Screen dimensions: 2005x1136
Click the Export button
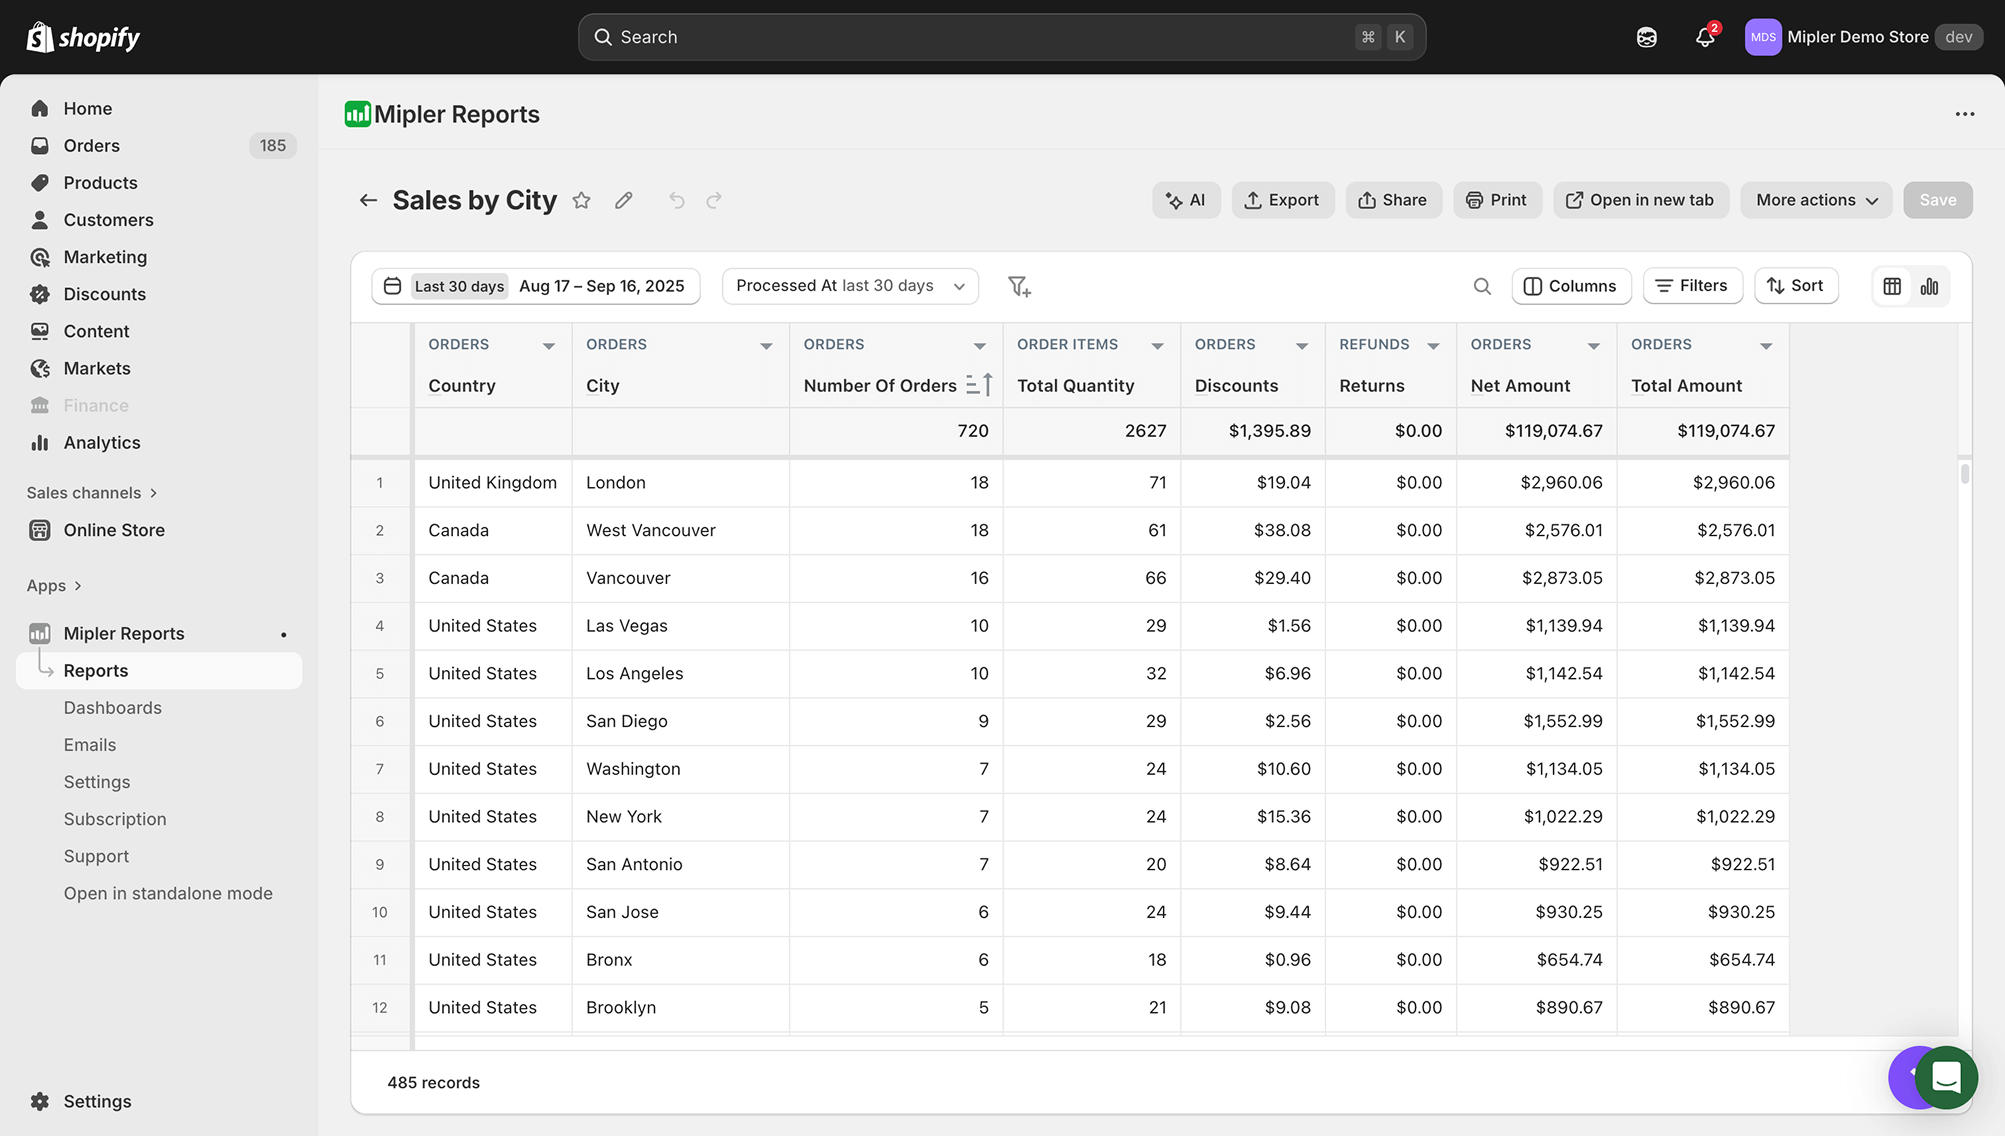pos(1282,200)
